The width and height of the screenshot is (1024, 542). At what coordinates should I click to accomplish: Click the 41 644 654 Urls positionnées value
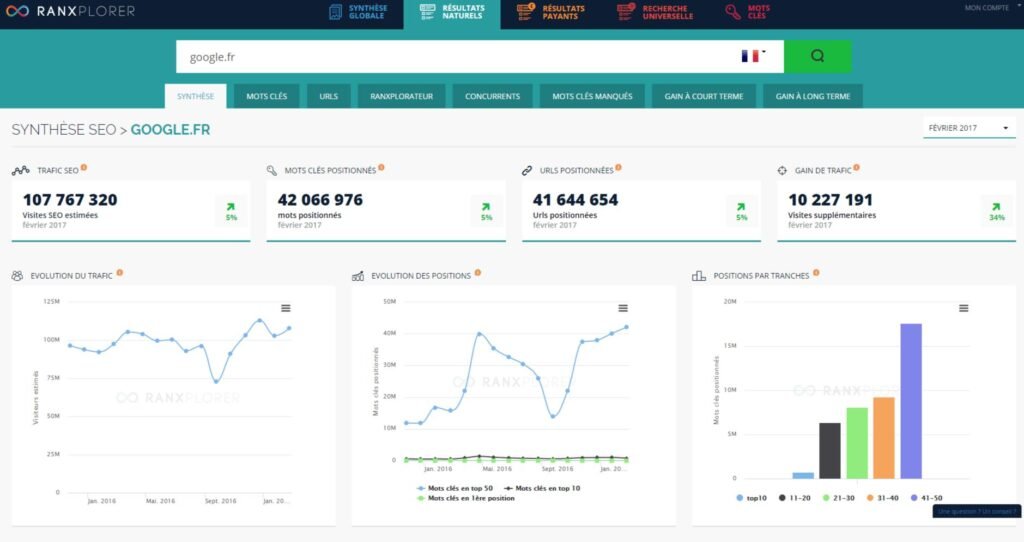pos(575,200)
